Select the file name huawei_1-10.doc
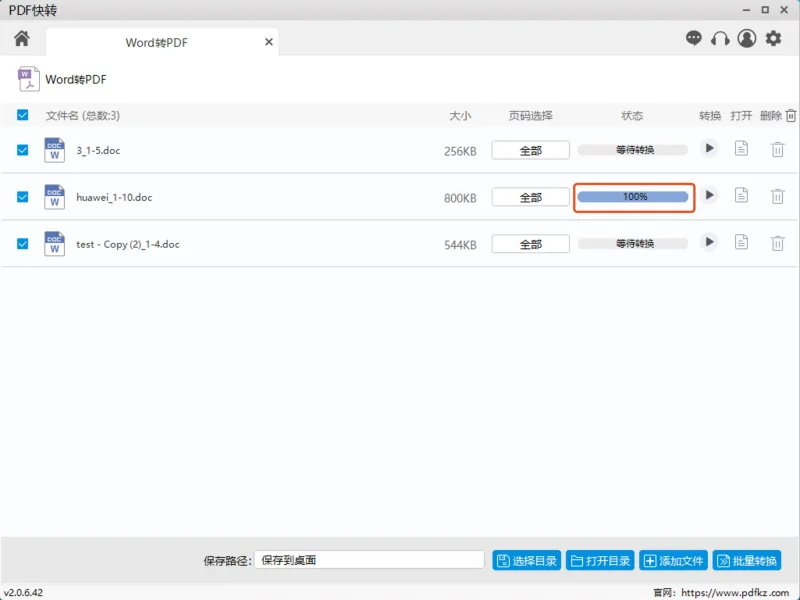Viewport: 800px width, 600px height. 114,197
